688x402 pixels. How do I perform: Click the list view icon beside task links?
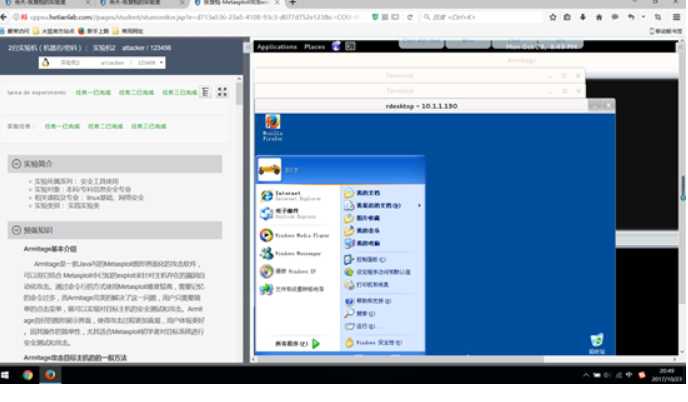[205, 92]
